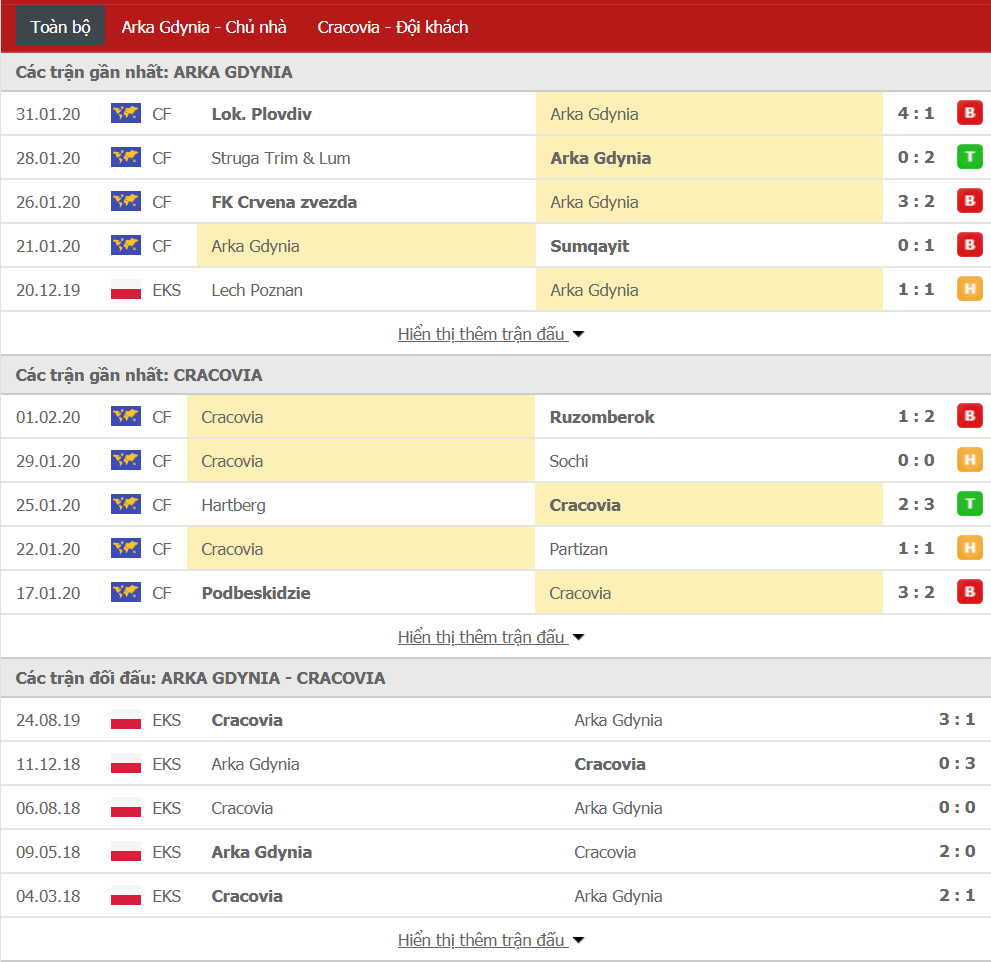This screenshot has width=991, height=962.
Task: Click red B badge for FK Crvena zvezda match
Action: click(x=970, y=201)
